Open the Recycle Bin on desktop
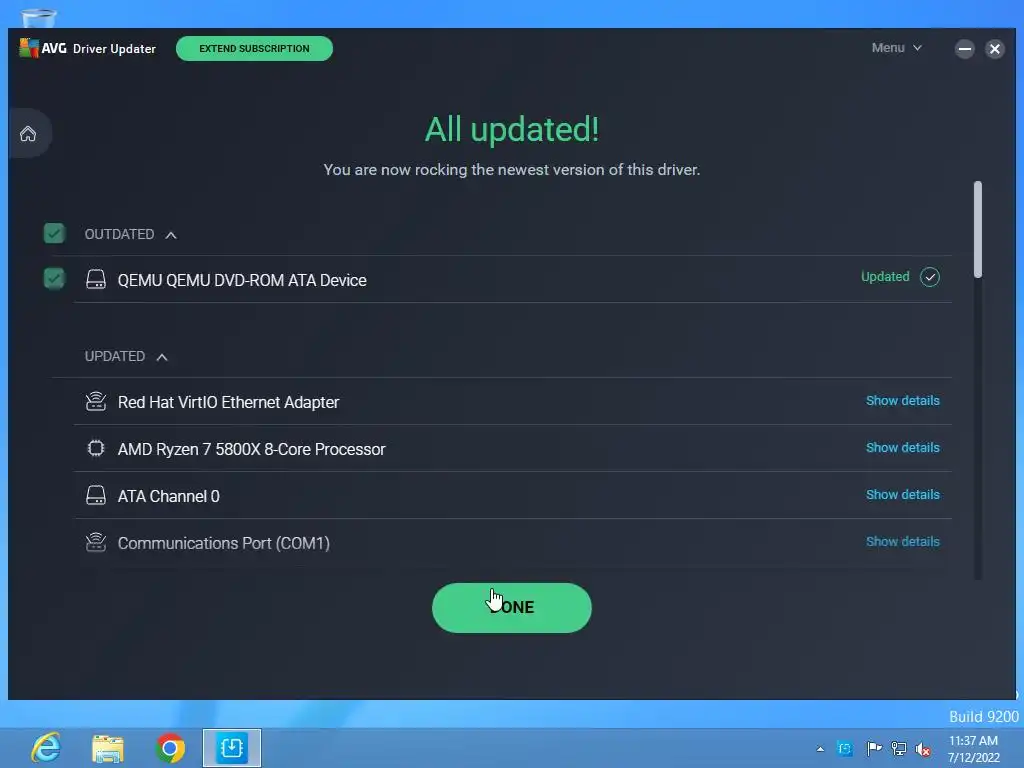Viewport: 1024px width, 768px height. [x=39, y=18]
